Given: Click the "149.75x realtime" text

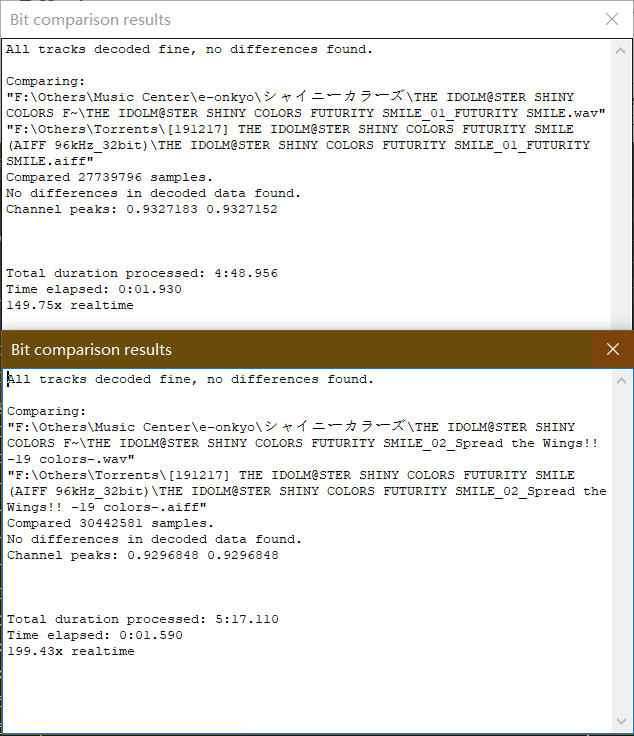Looking at the screenshot, I should 69,305.
